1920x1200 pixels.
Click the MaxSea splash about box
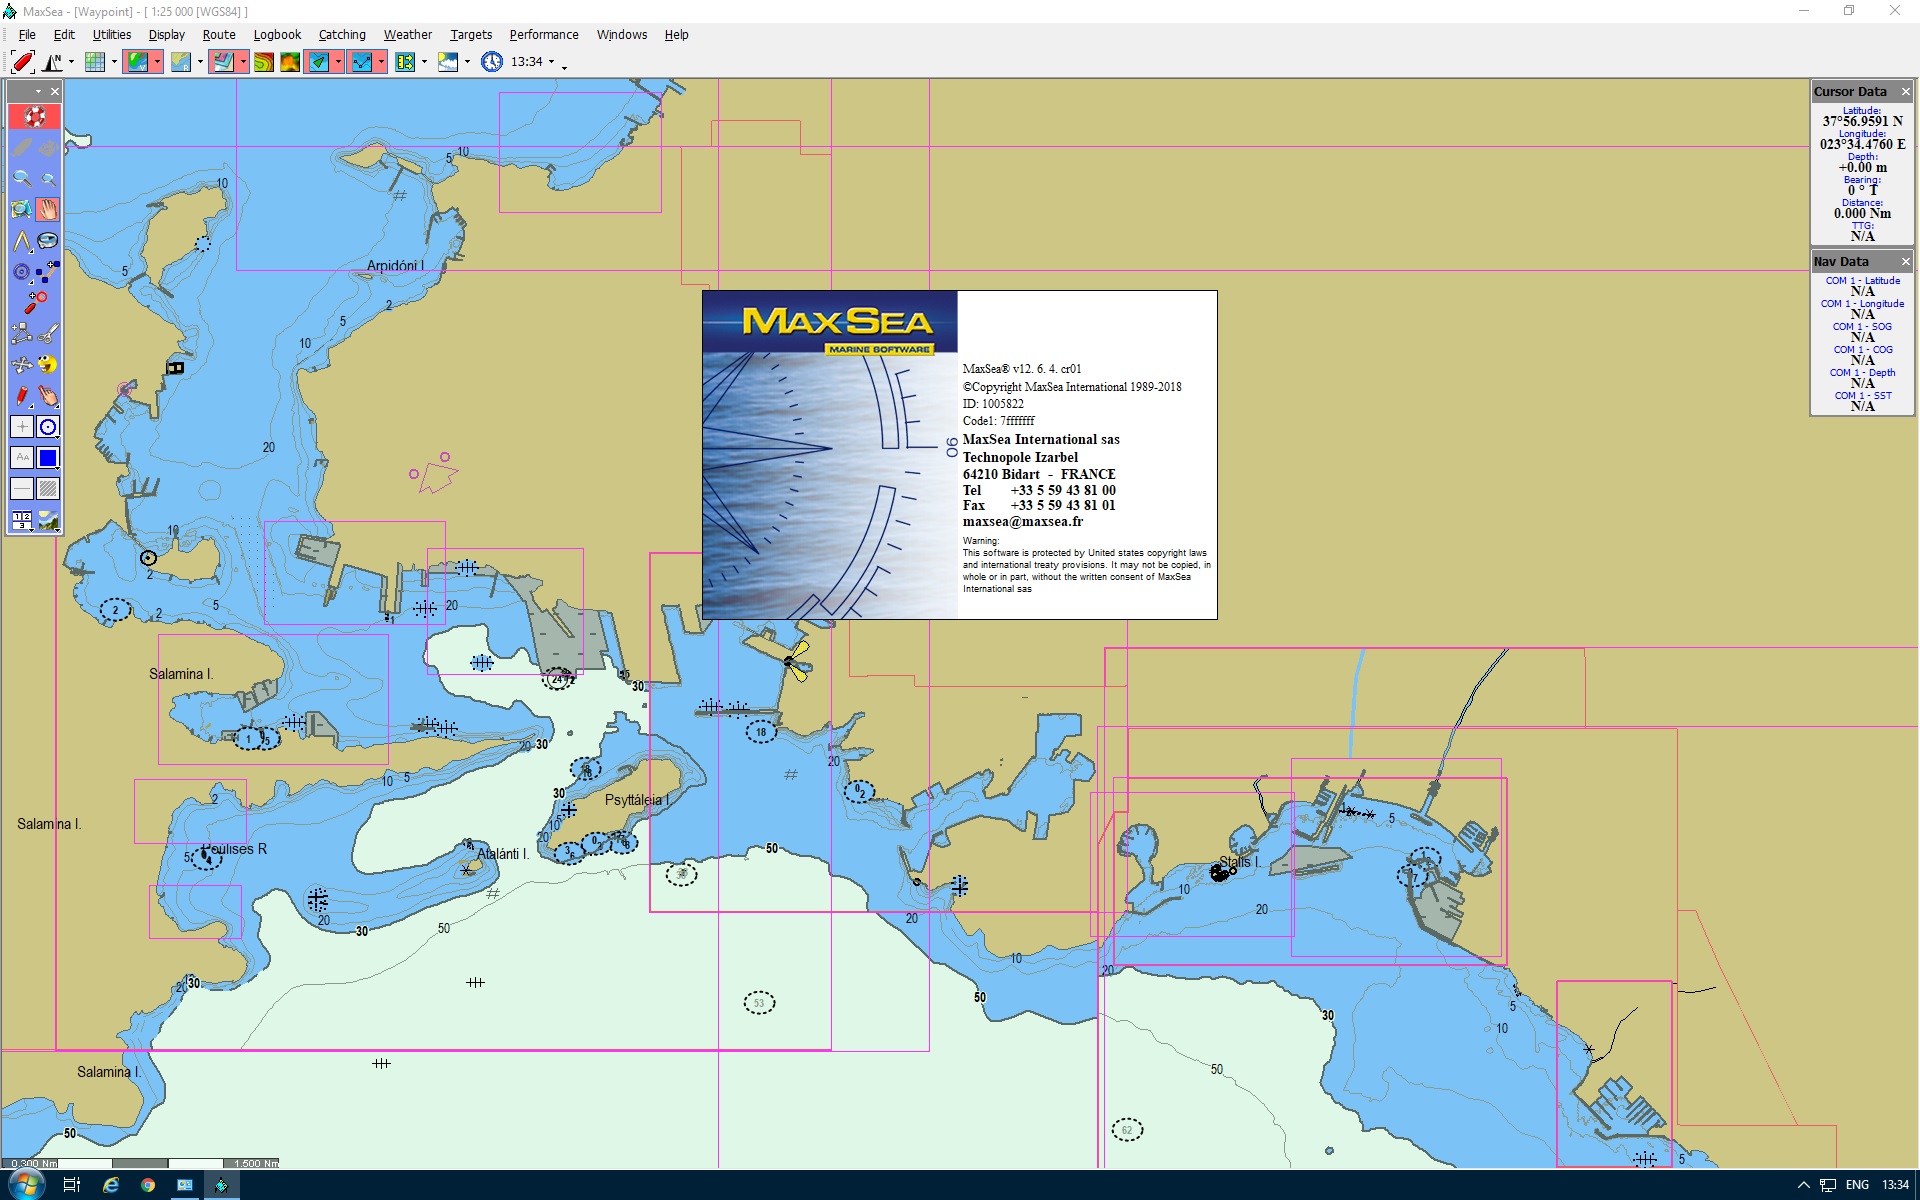tap(959, 455)
